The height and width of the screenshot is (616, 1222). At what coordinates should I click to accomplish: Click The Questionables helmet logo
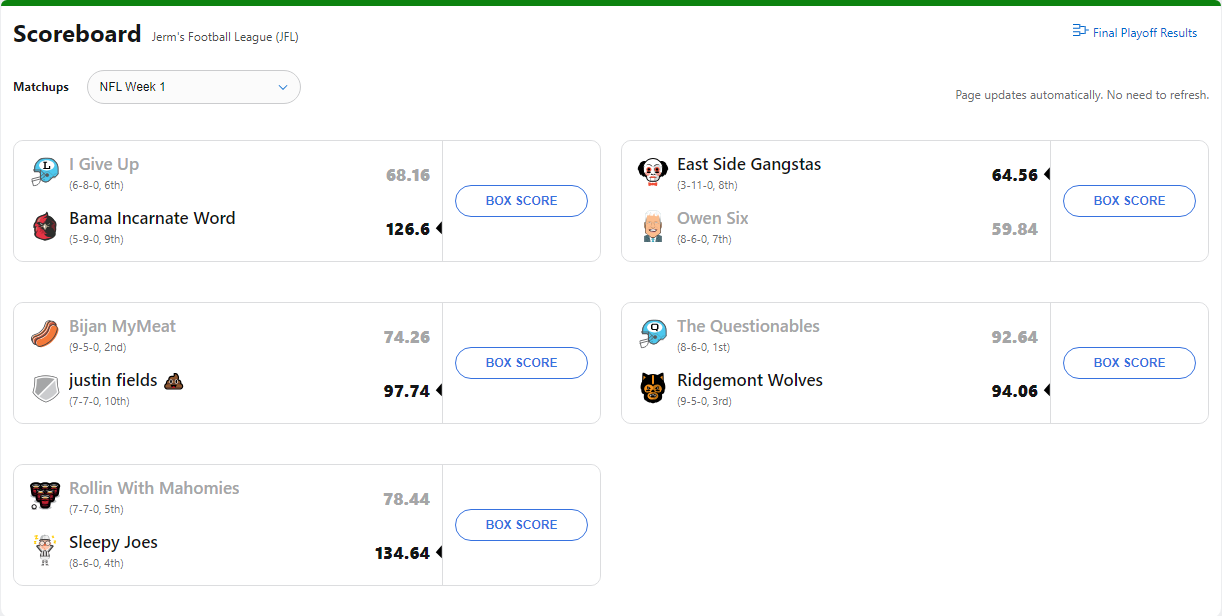point(653,334)
